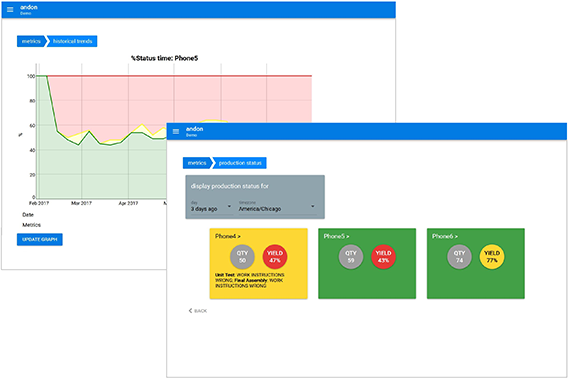Open the Phone5 card link

pyautogui.click(x=336, y=236)
